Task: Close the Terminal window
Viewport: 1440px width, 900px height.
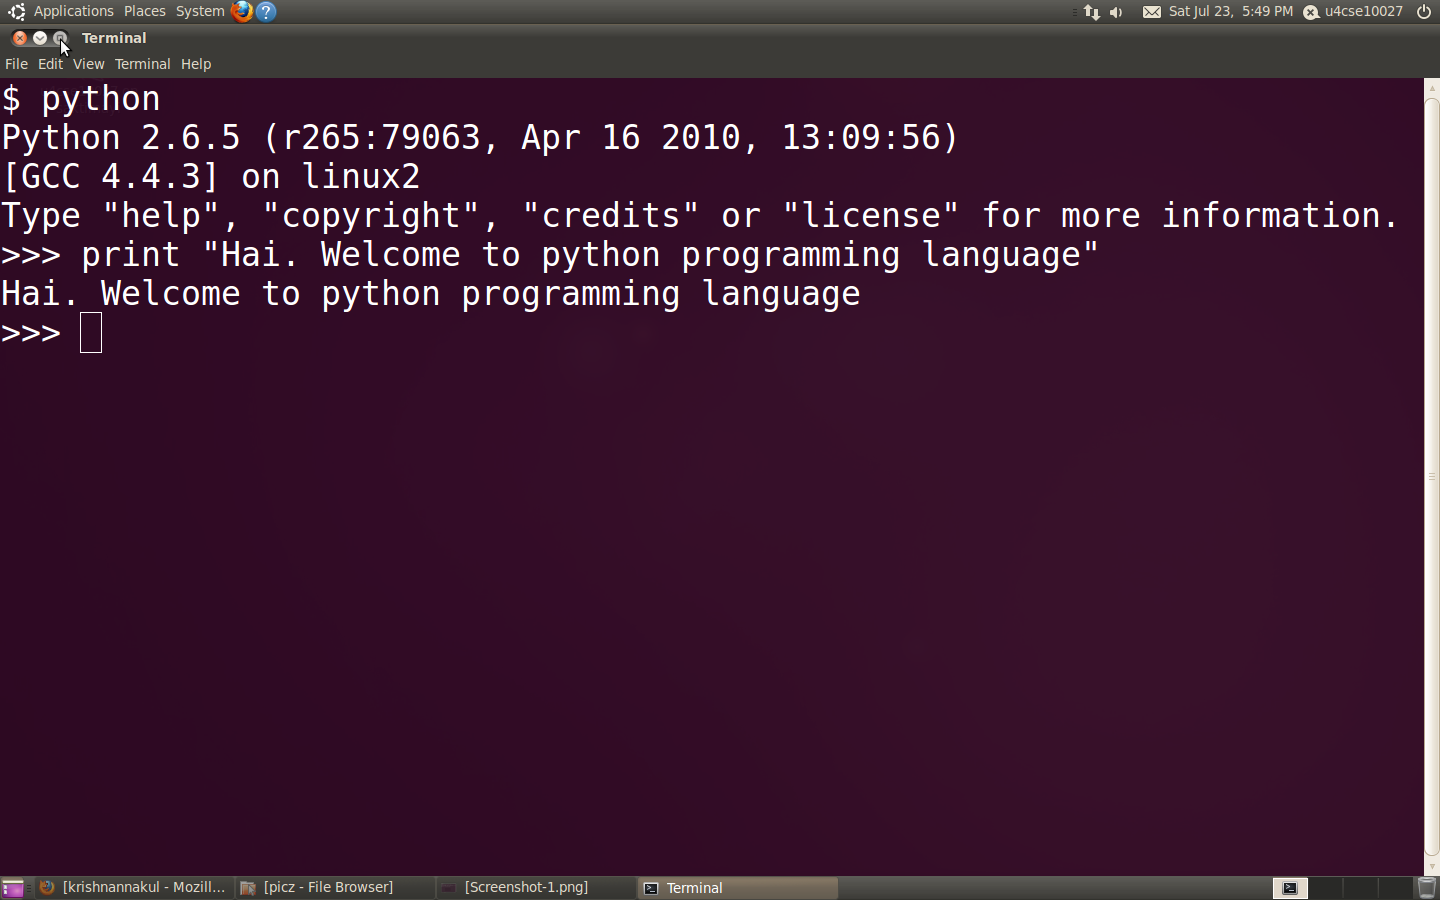Action: [20, 38]
